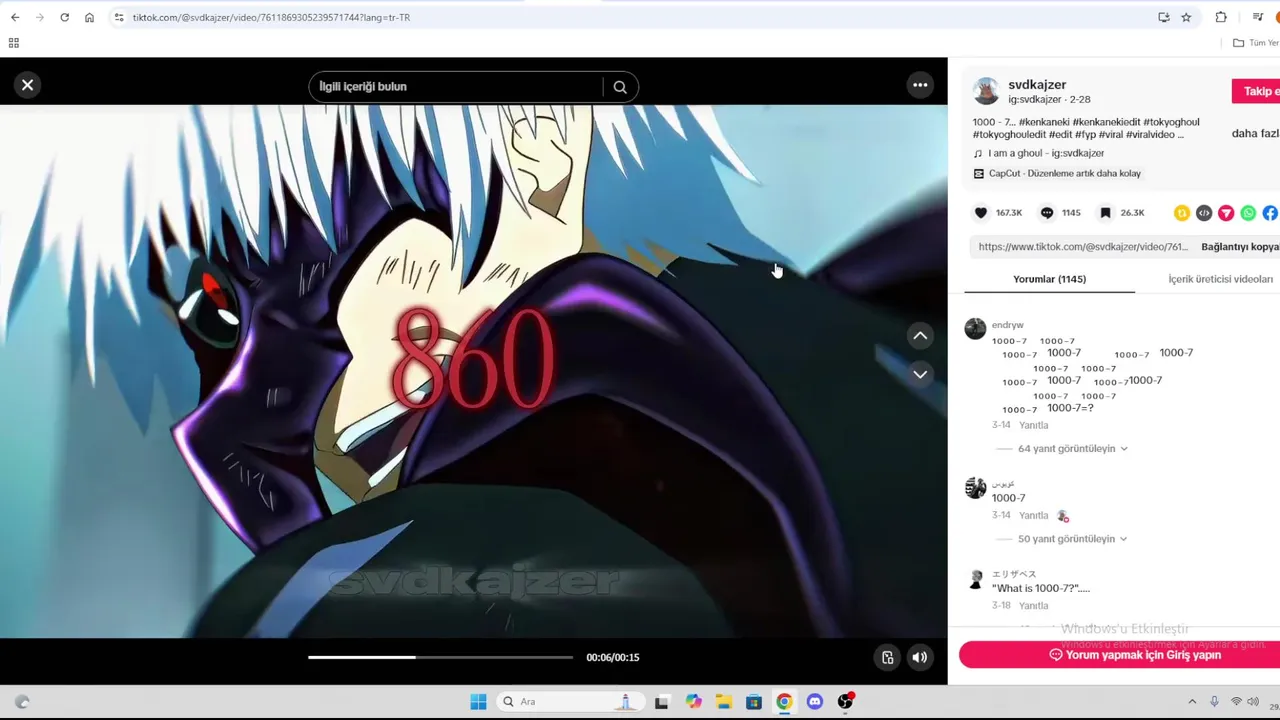
Task: Open endryw's commenter avatar
Action: point(975,329)
